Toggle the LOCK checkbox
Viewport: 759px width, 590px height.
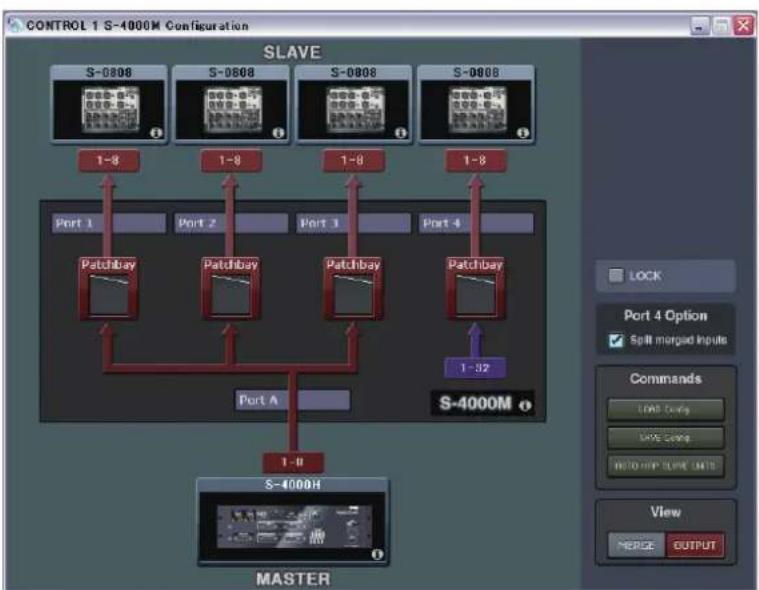(615, 275)
